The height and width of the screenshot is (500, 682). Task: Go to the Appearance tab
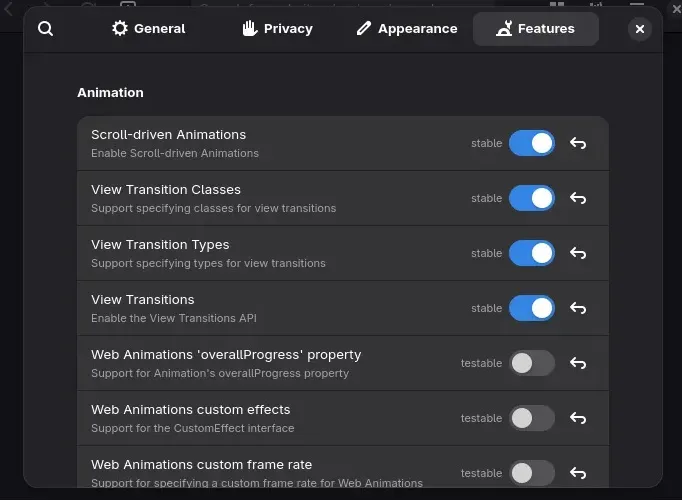407,29
